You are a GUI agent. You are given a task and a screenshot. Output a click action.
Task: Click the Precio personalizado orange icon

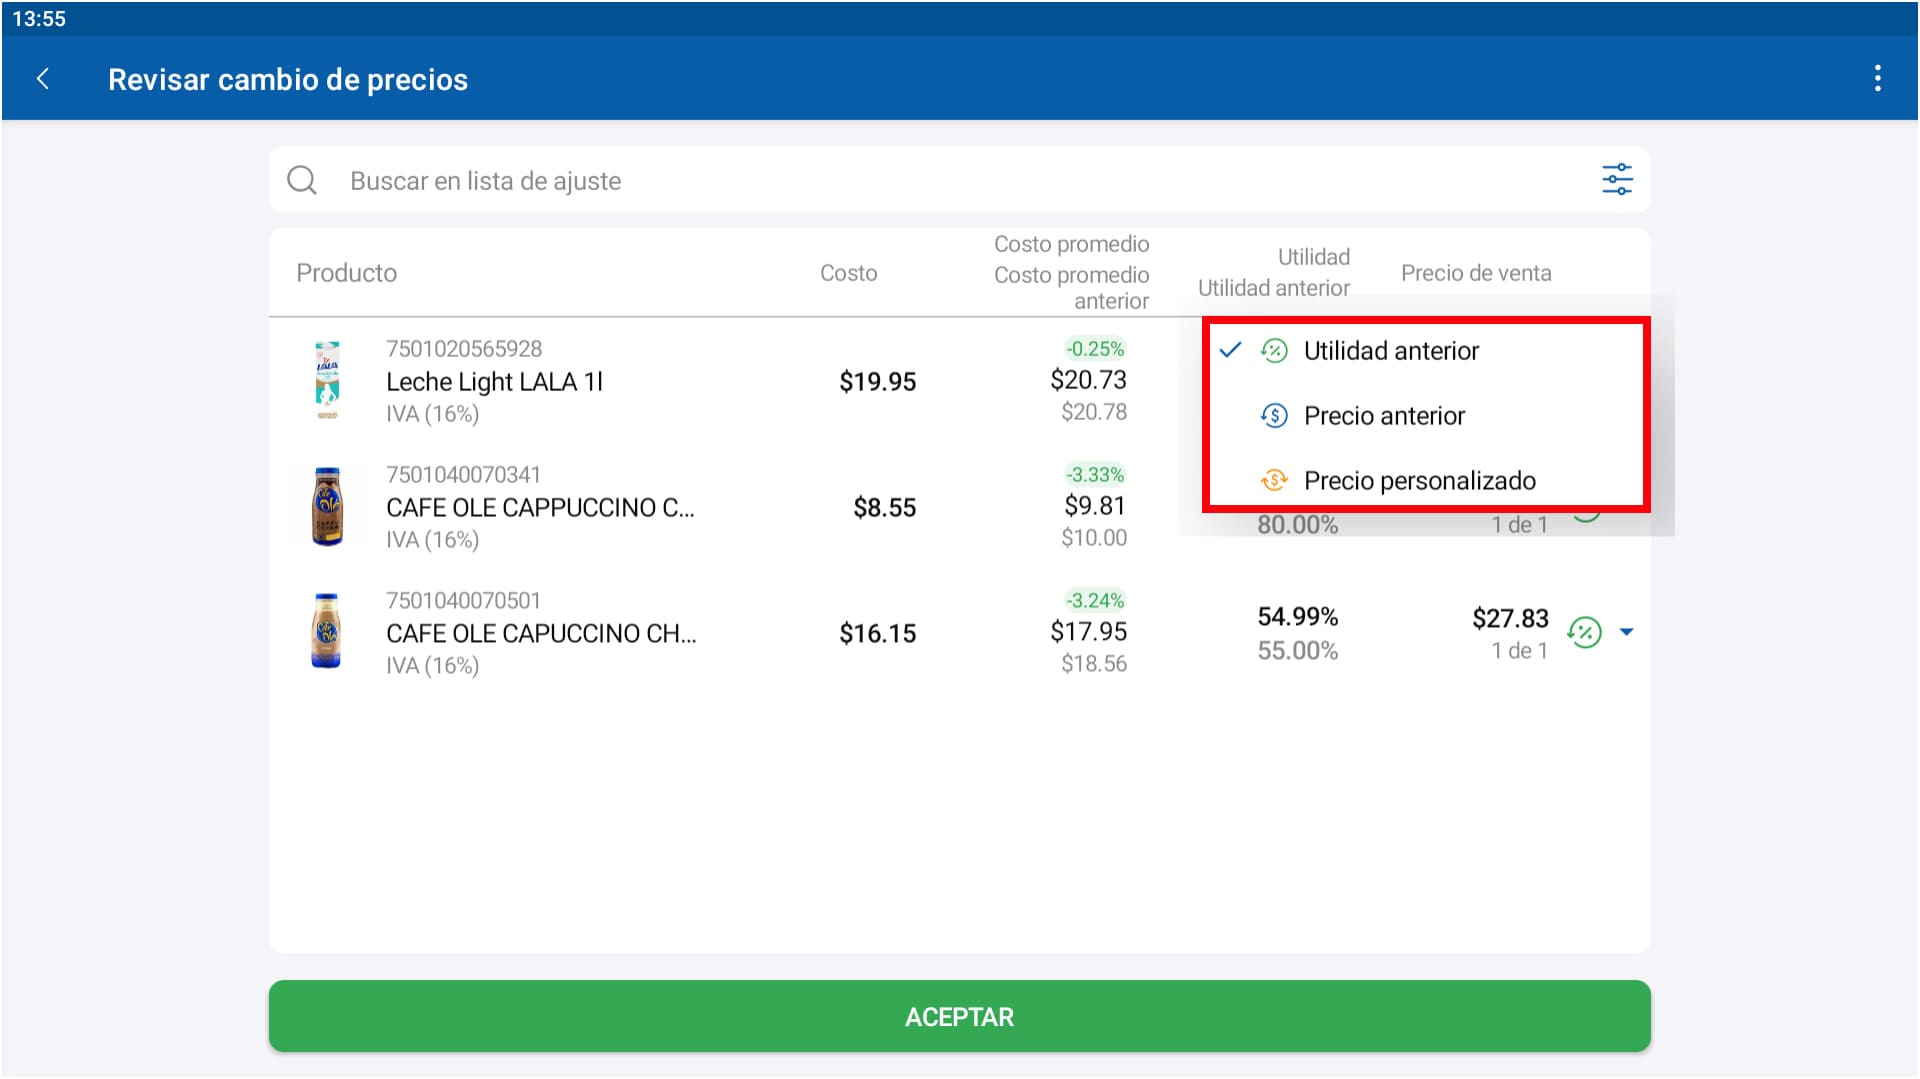point(1274,481)
